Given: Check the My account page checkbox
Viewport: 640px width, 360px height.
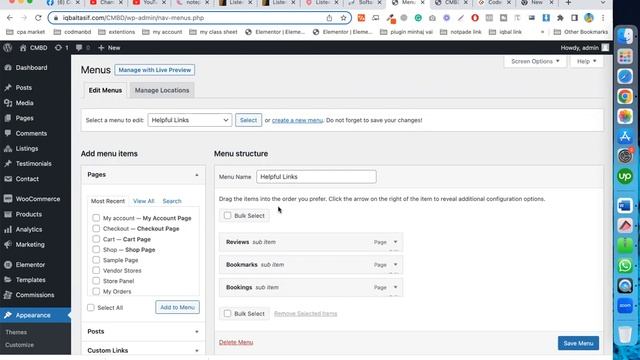Looking at the screenshot, I should coord(96,218).
